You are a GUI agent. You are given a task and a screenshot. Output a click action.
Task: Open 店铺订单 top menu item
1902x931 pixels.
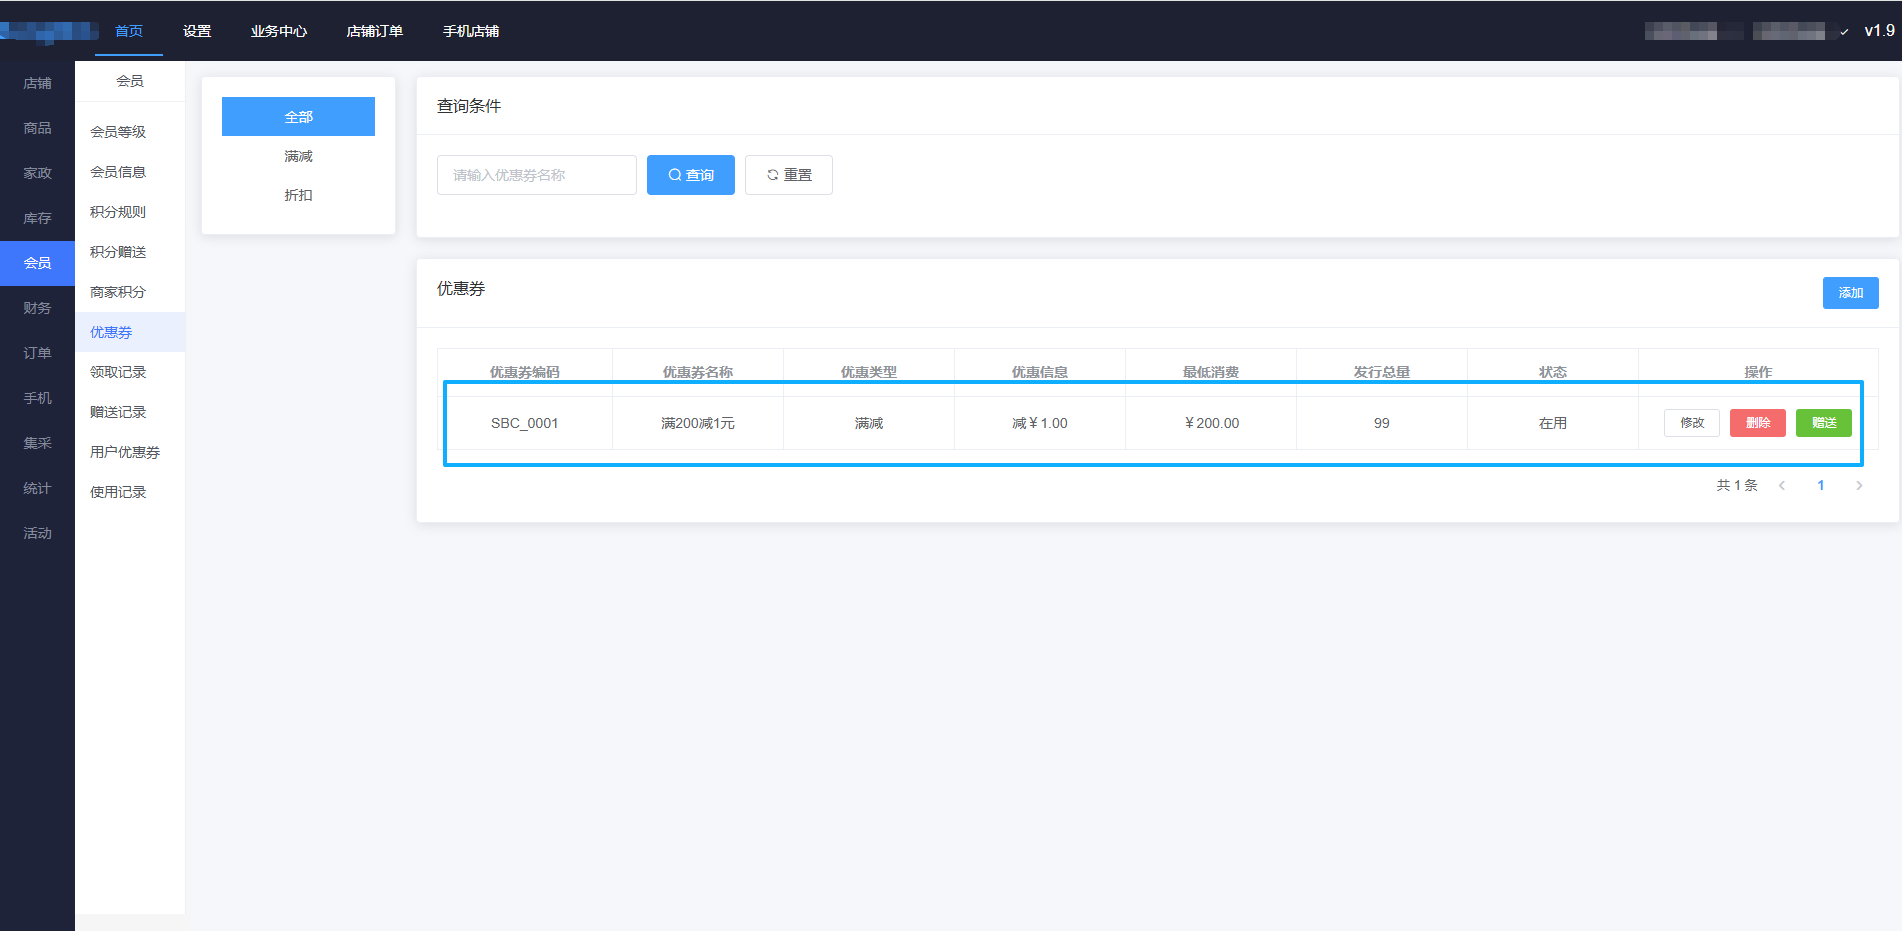(374, 31)
